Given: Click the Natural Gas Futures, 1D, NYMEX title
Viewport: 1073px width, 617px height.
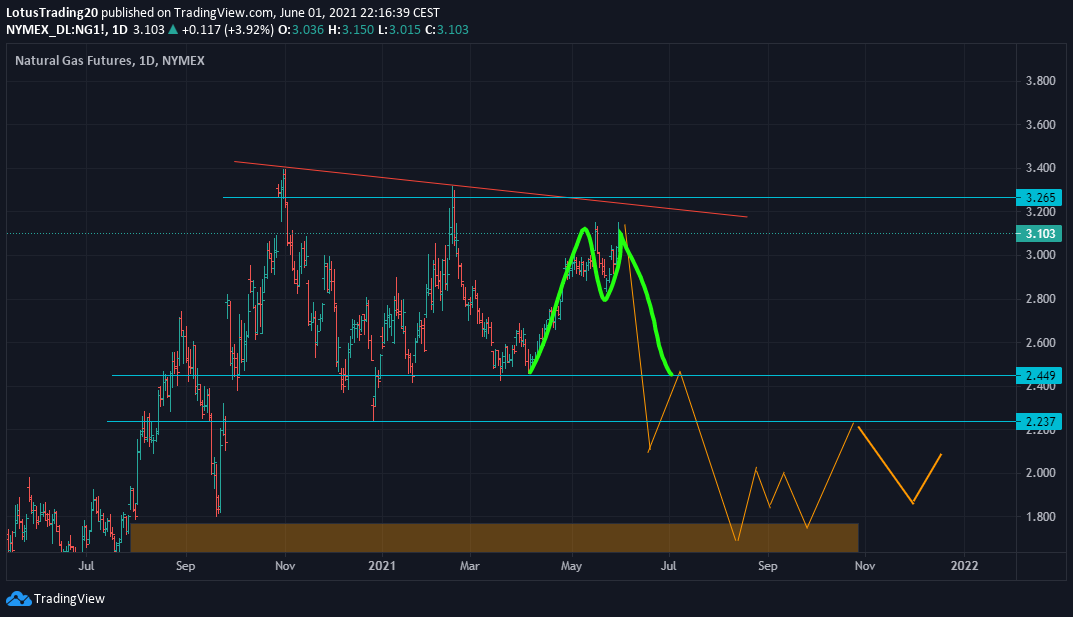Looking at the screenshot, I should [109, 61].
